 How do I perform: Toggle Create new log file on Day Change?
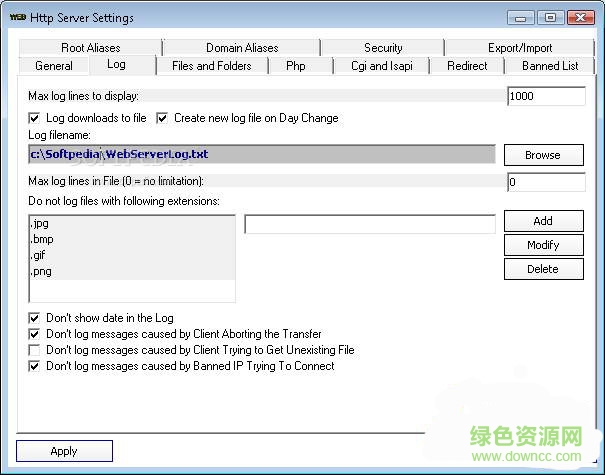[163, 118]
